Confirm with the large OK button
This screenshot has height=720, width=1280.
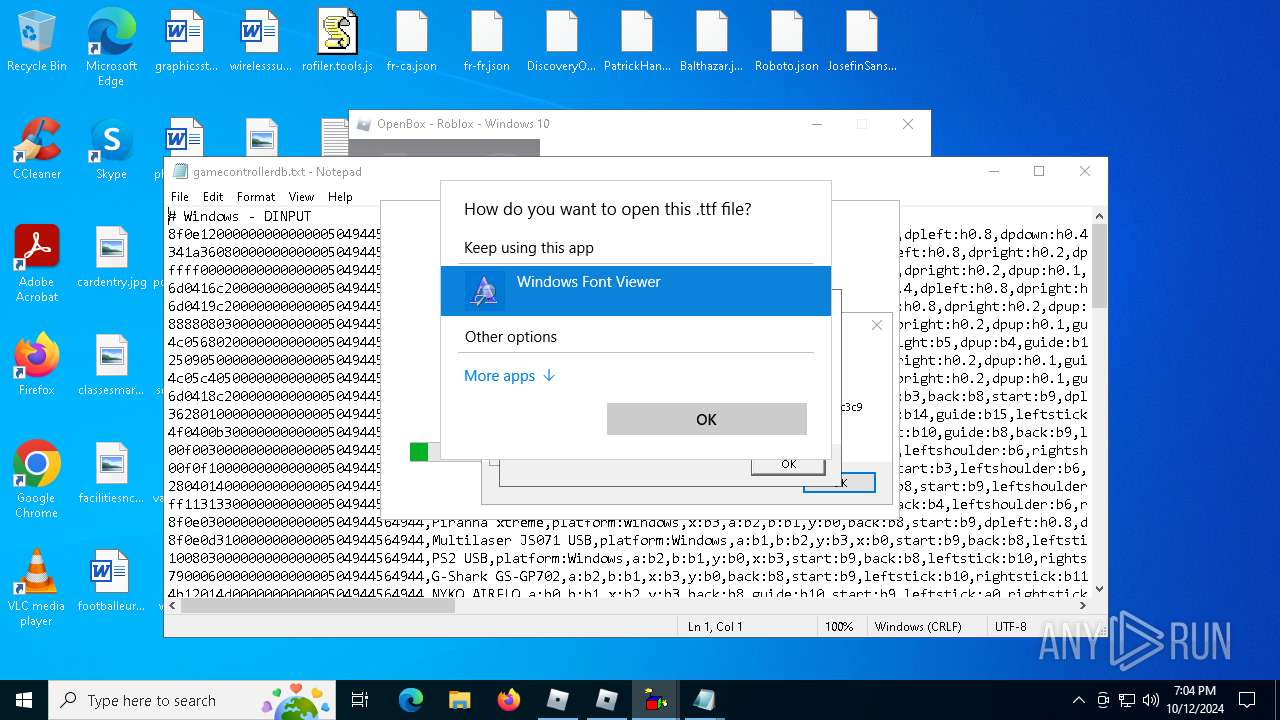706,419
